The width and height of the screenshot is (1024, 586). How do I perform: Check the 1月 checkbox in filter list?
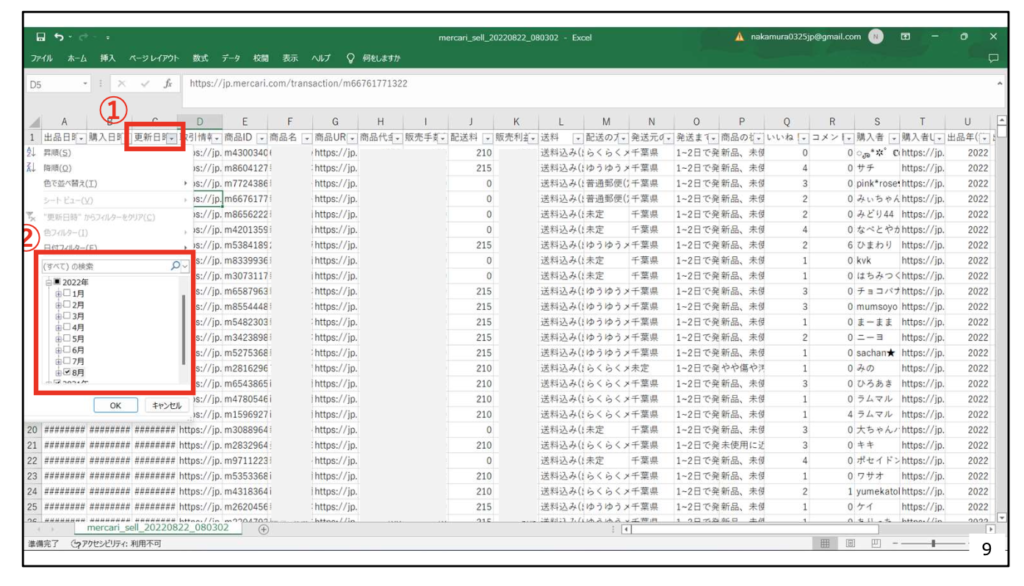67,293
